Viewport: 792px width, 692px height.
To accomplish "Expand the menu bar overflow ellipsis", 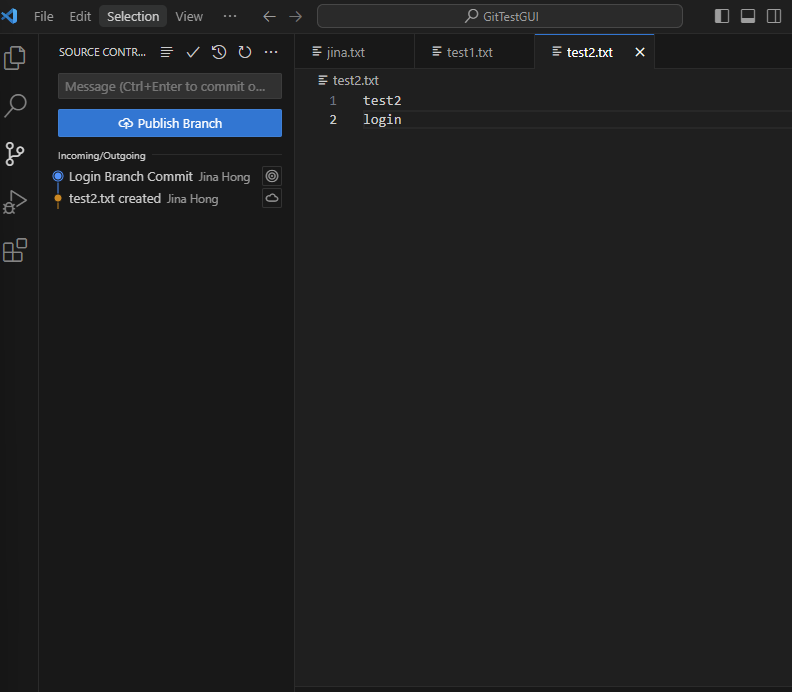I will [x=230, y=16].
